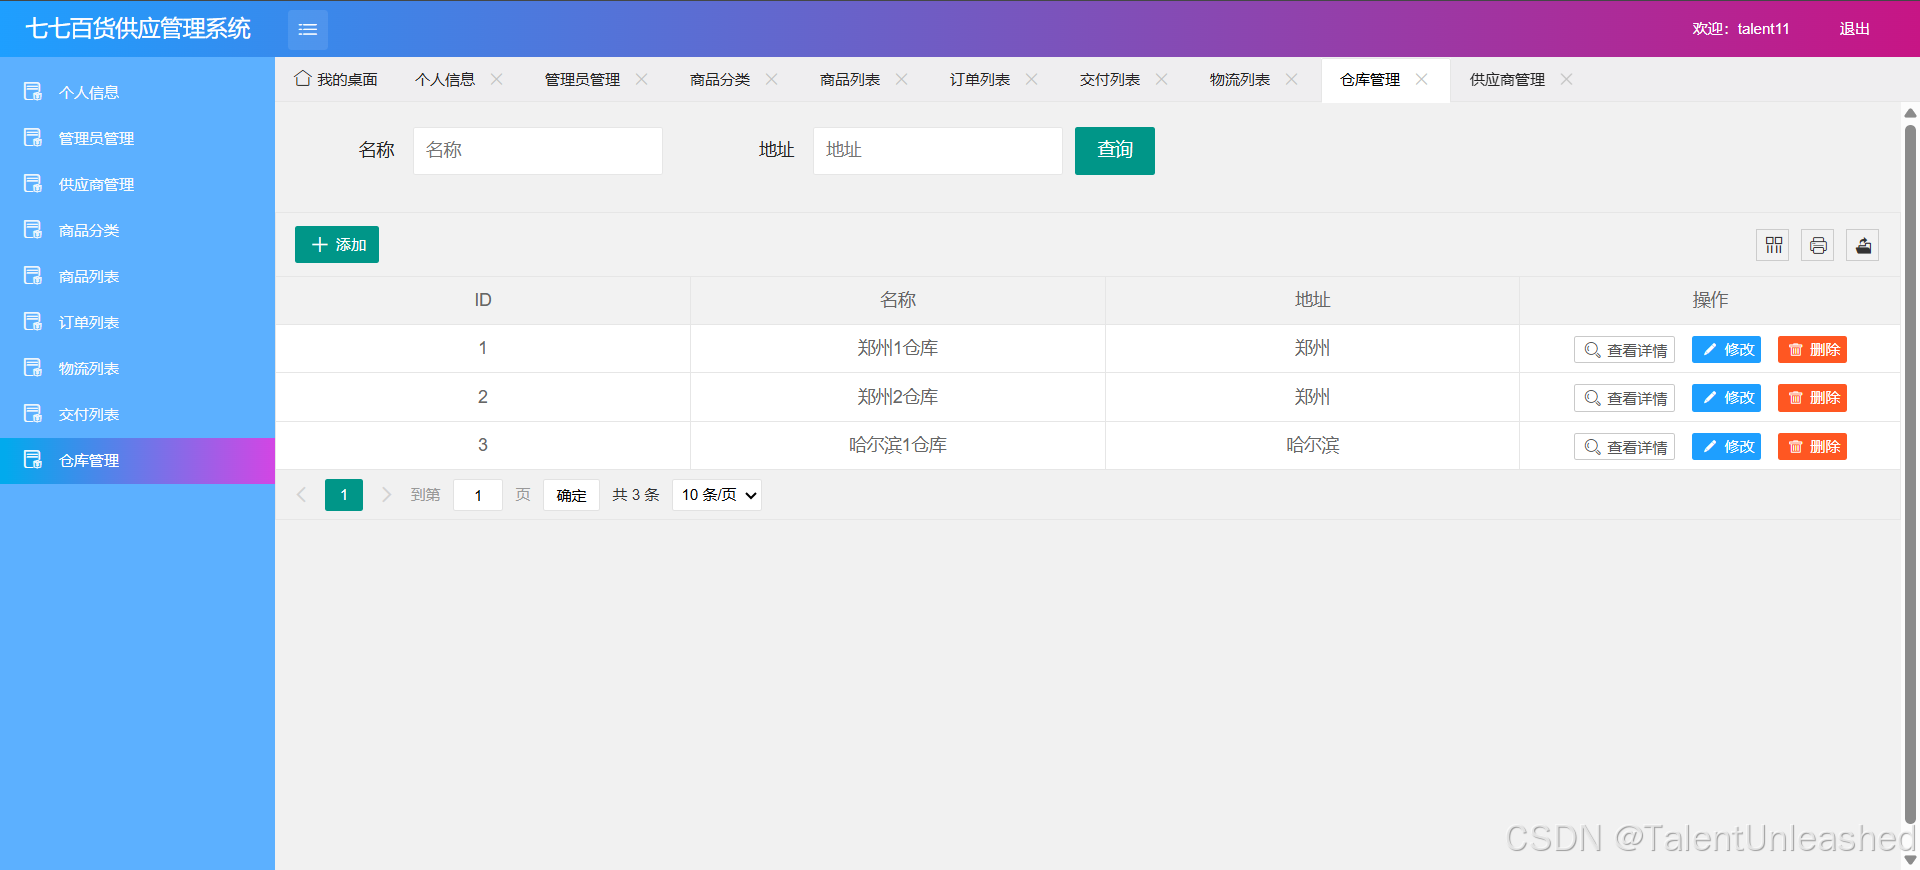The image size is (1920, 870).
Task: Switch to 我的桌面 home tab
Action: point(336,79)
